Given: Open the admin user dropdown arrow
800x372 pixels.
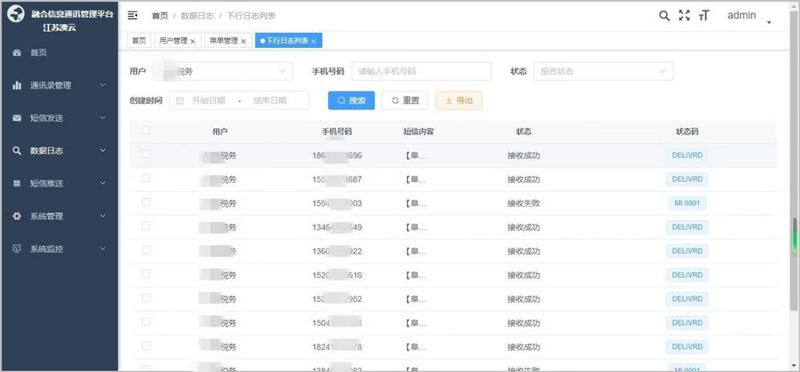Looking at the screenshot, I should point(769,22).
